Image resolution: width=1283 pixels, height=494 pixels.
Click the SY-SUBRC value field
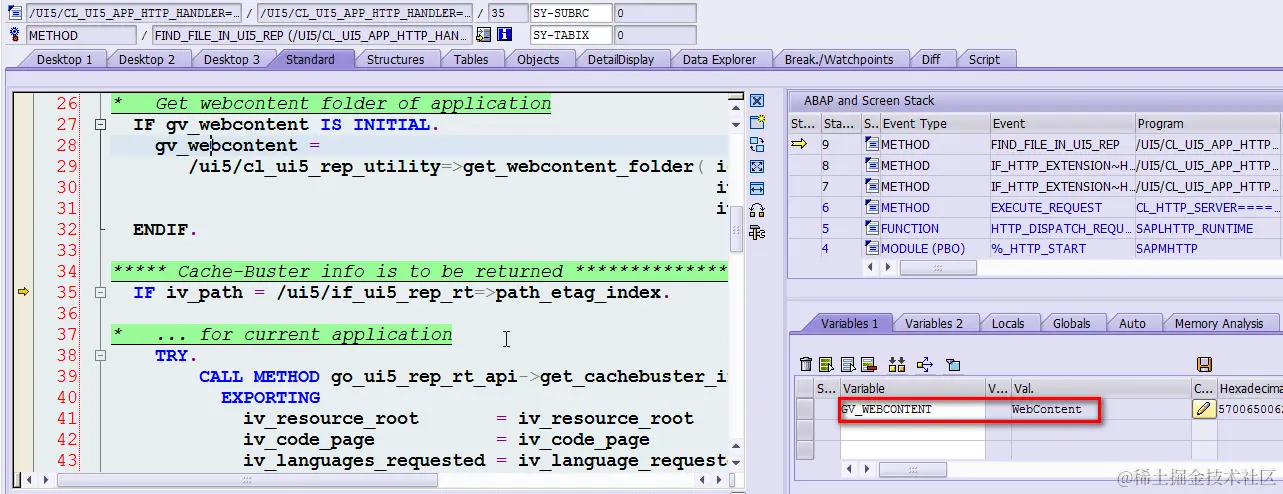pyautogui.click(x=655, y=13)
